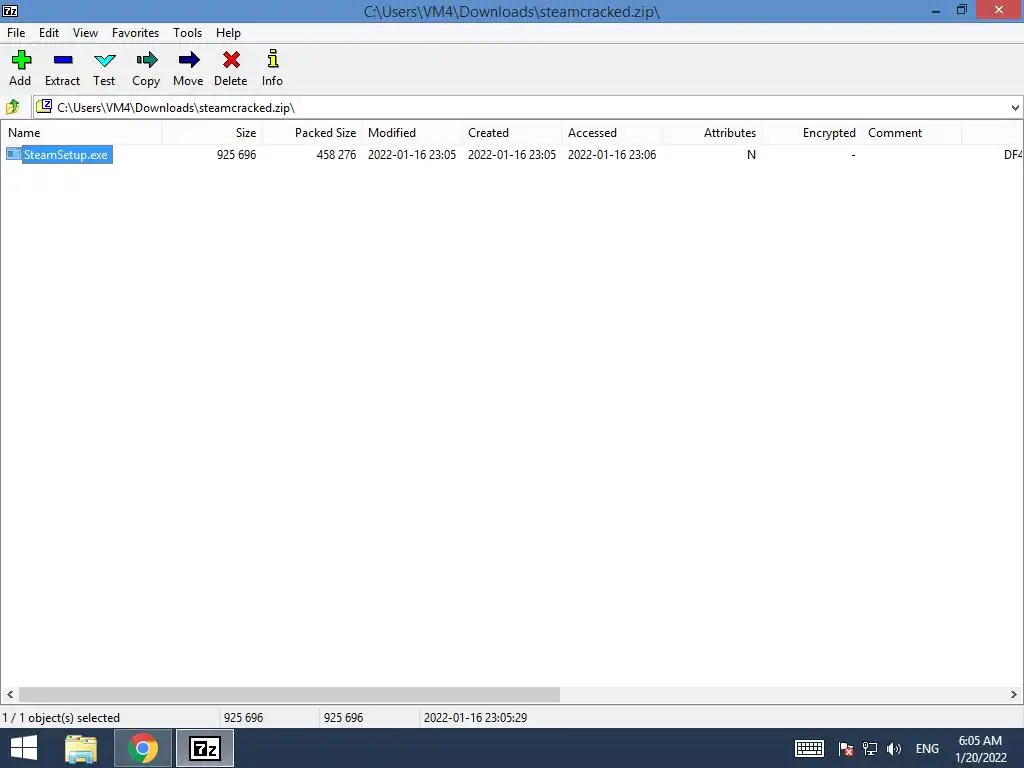Click the scrollbar right arrow
1024x768 pixels.
click(1014, 694)
